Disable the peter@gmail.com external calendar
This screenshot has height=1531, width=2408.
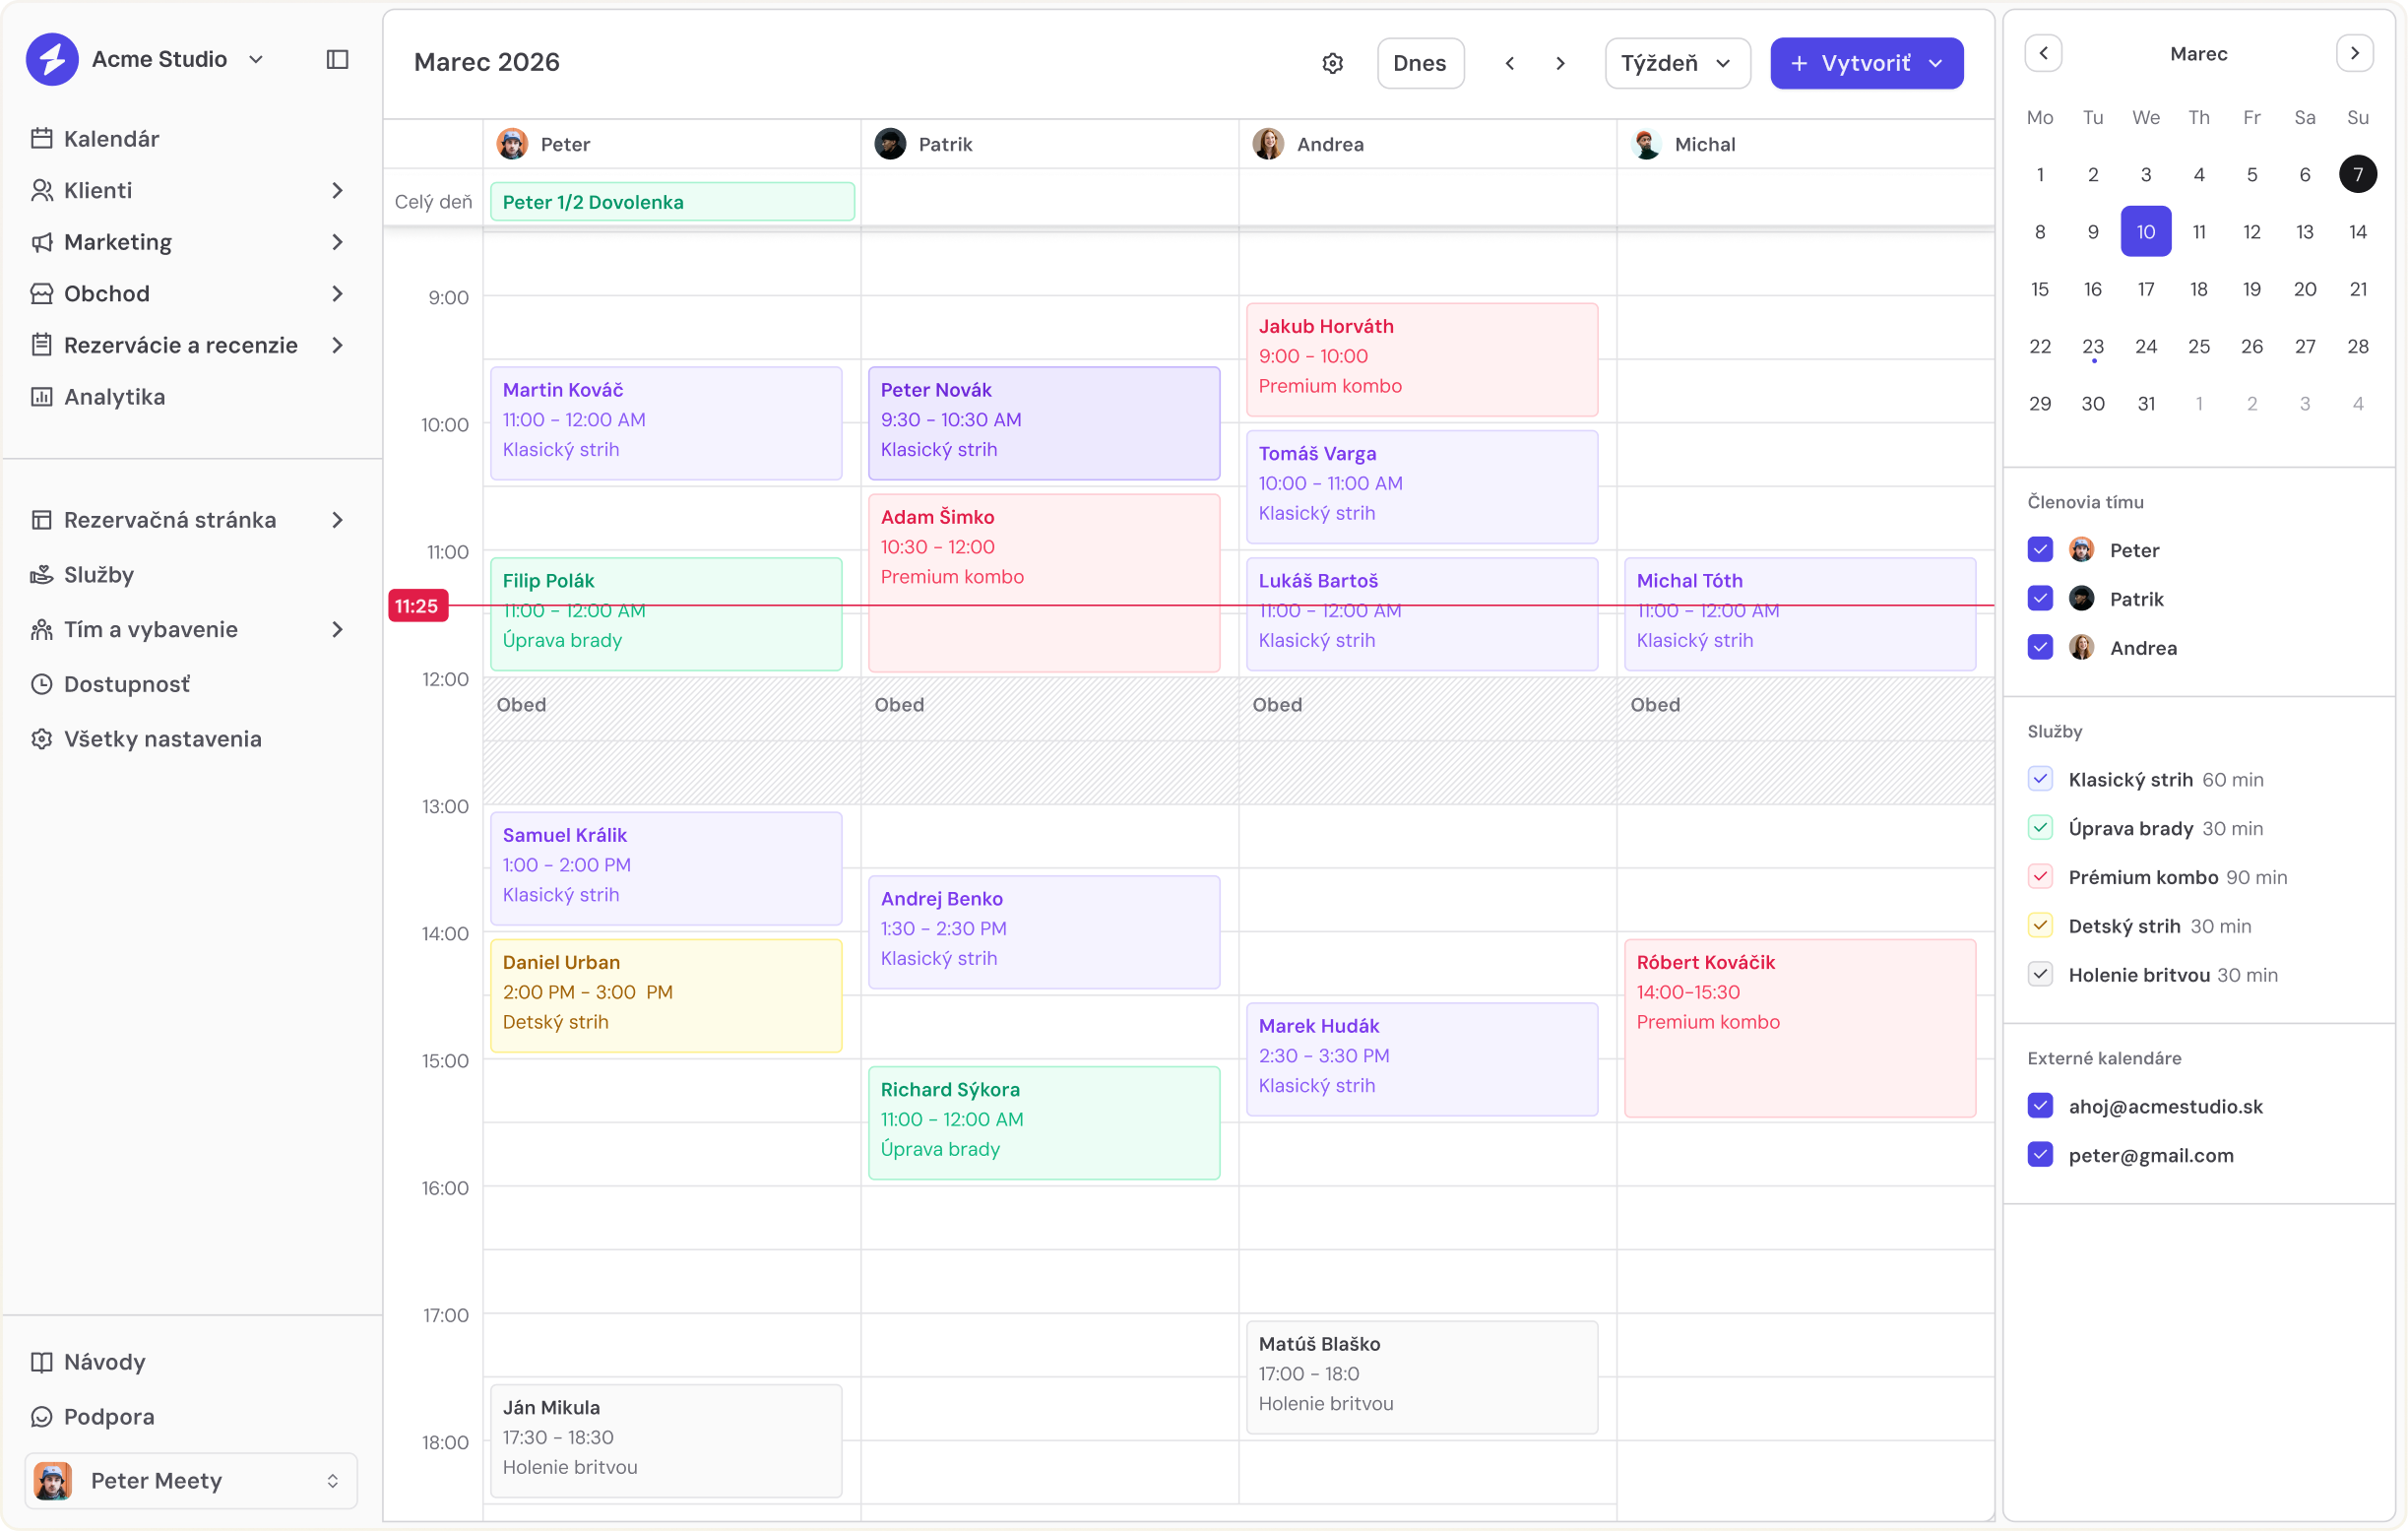coord(2040,1155)
